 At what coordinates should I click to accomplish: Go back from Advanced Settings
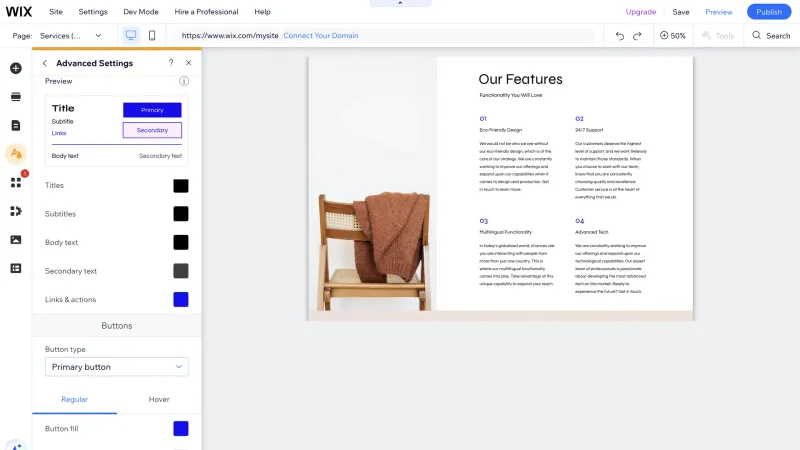45,63
